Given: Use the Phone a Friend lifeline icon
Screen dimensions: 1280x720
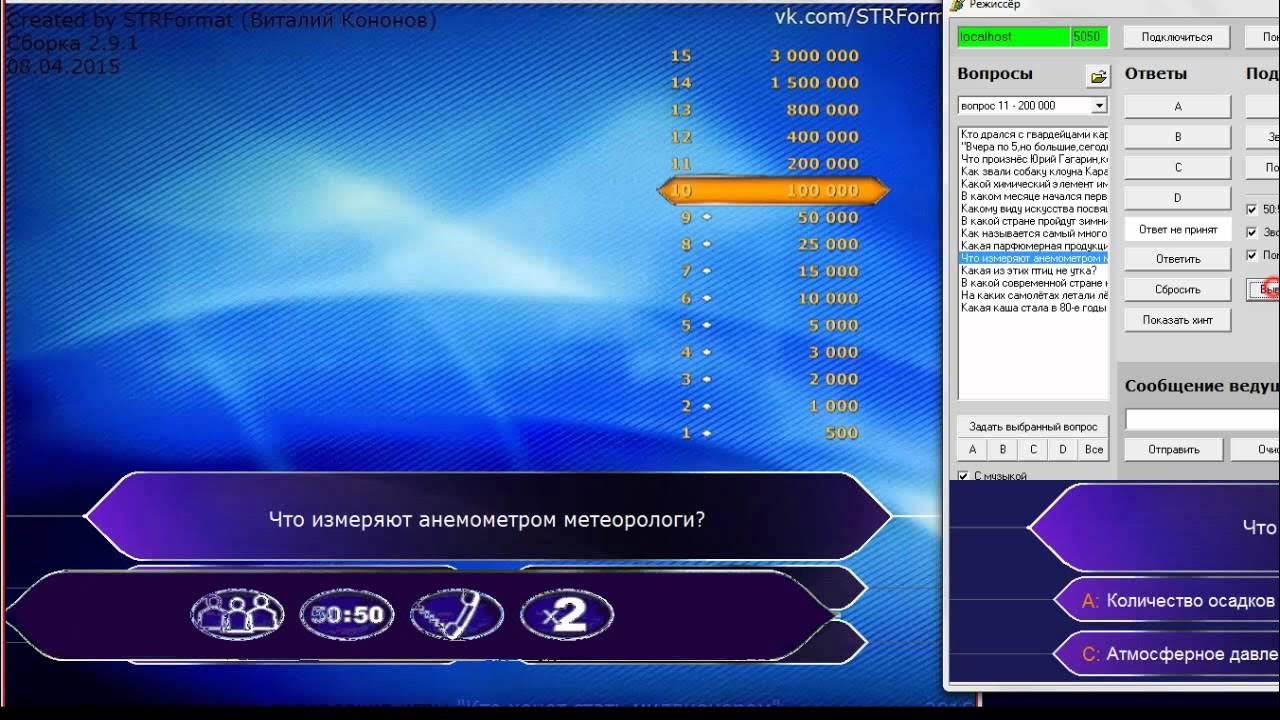Looking at the screenshot, I should (457, 614).
